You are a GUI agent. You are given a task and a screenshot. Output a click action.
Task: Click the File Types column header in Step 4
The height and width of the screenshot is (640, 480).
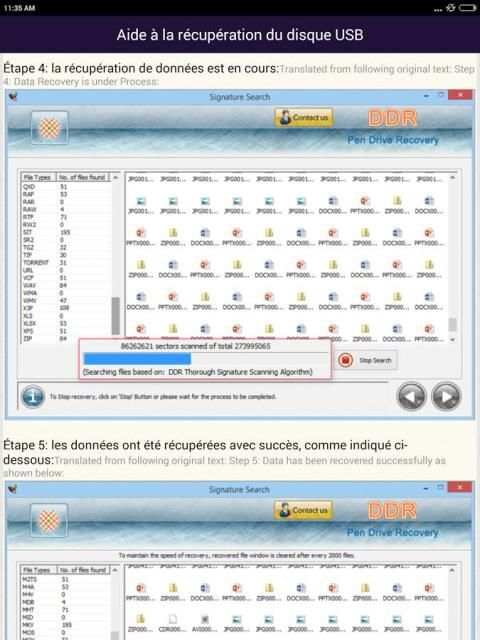(38, 178)
